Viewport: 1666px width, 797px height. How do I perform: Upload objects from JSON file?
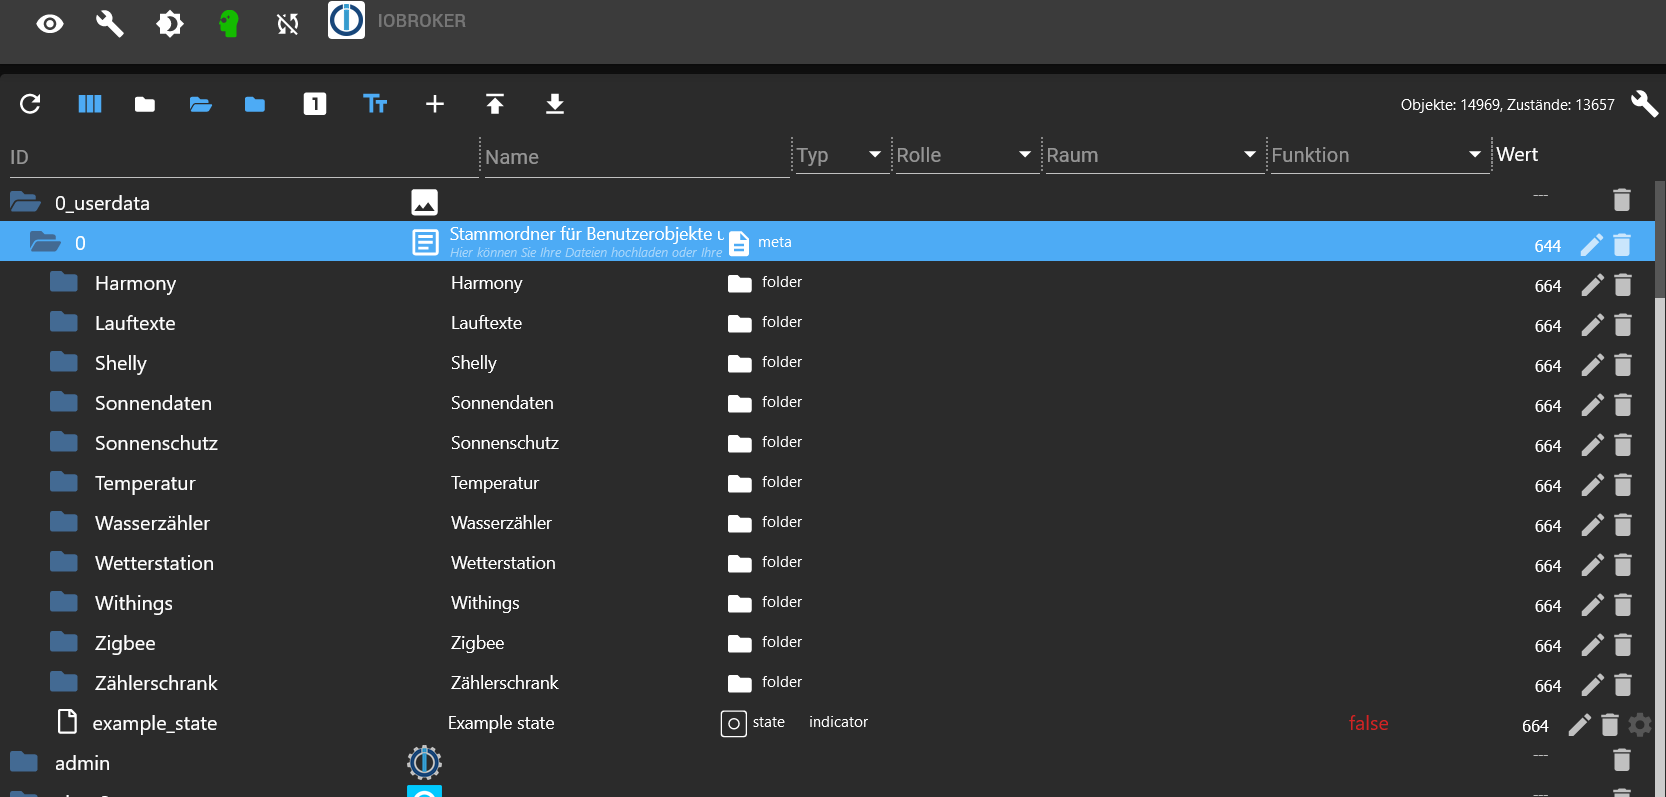click(x=495, y=104)
